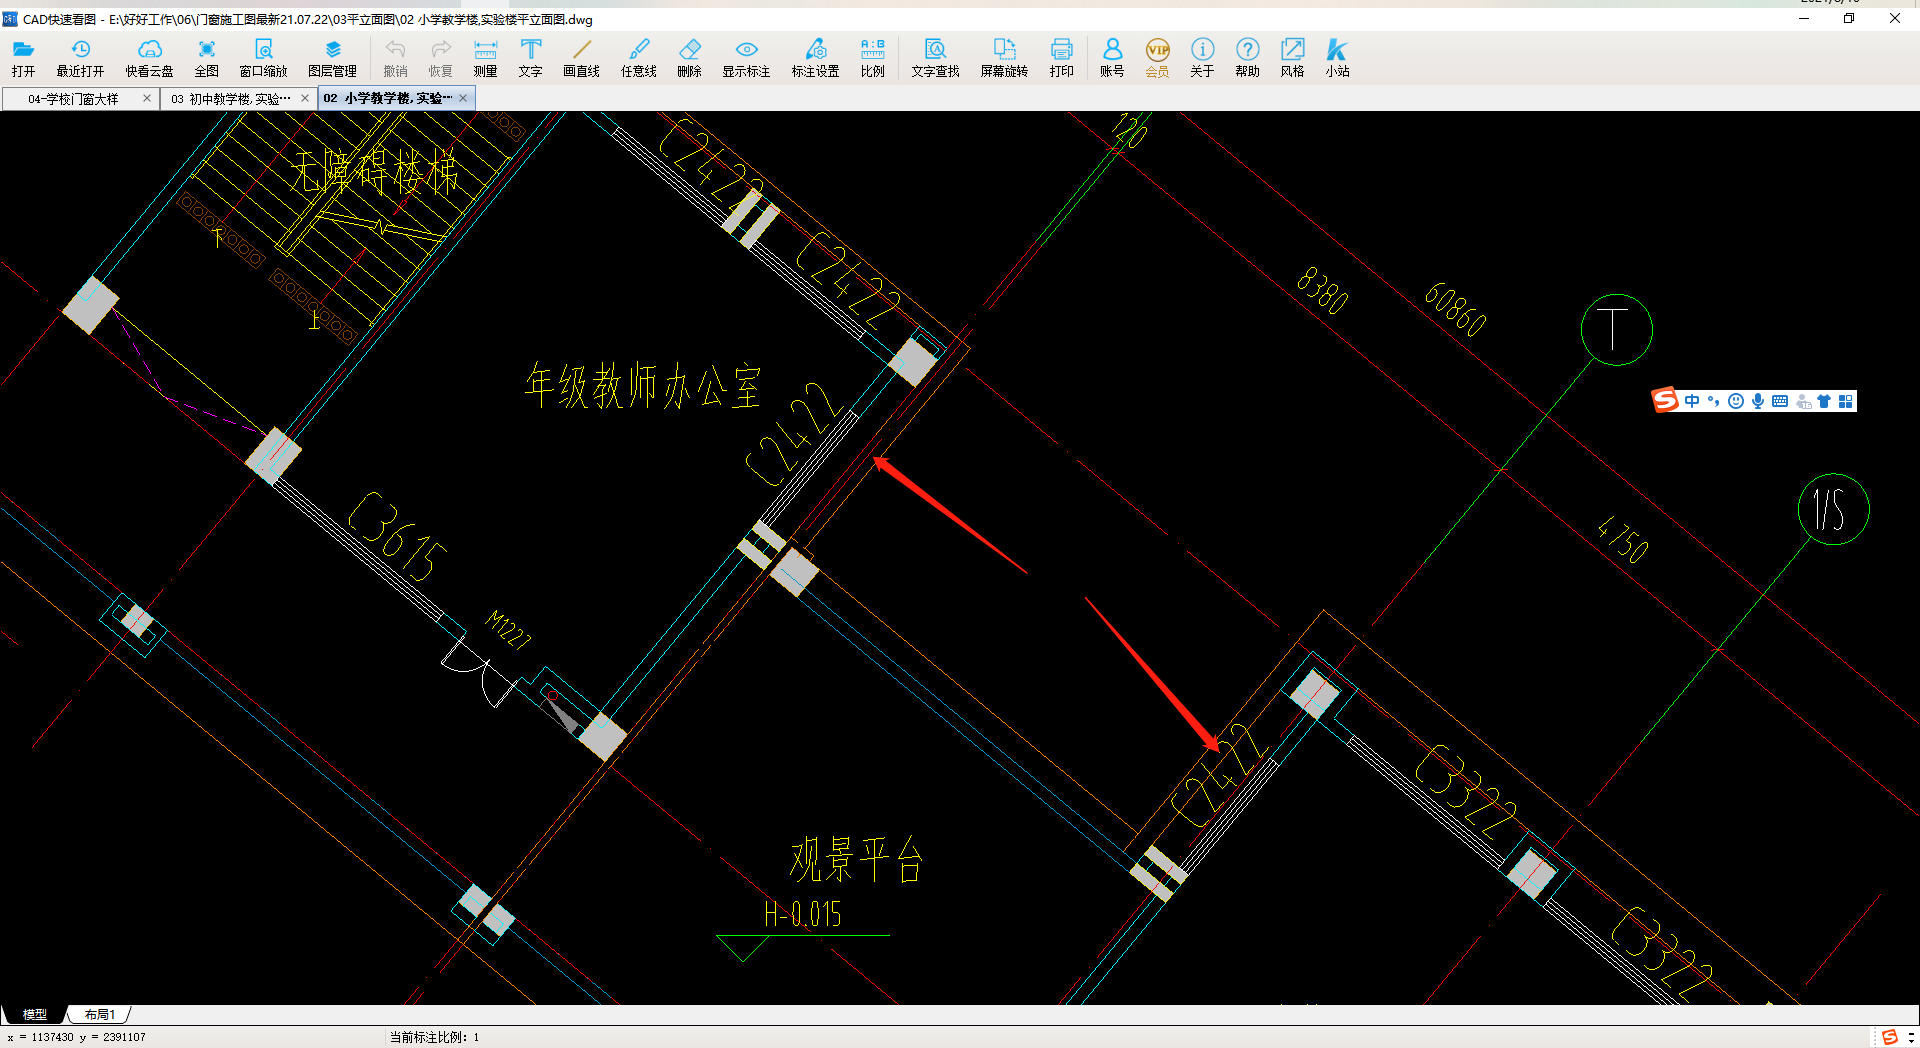
Task: Select the 画直线 straight line tool
Action: 581,58
